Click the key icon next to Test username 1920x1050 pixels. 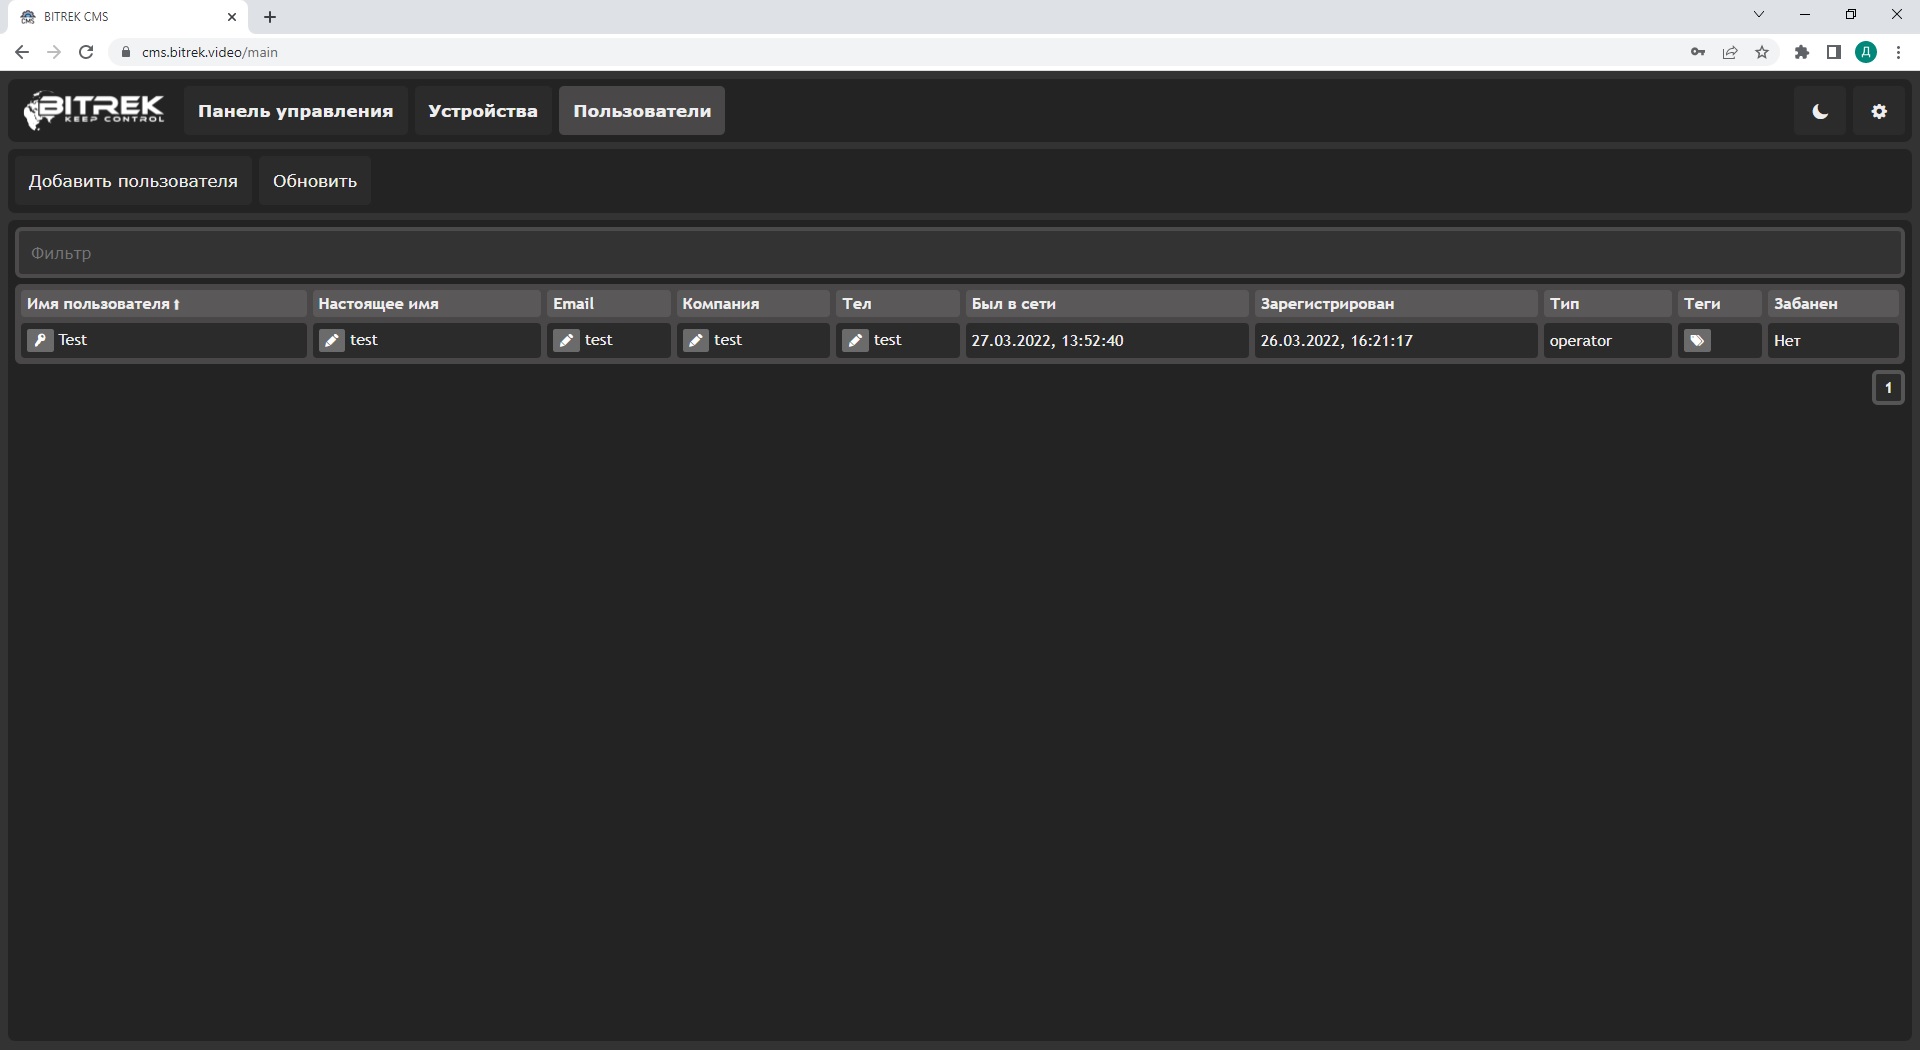pos(40,341)
